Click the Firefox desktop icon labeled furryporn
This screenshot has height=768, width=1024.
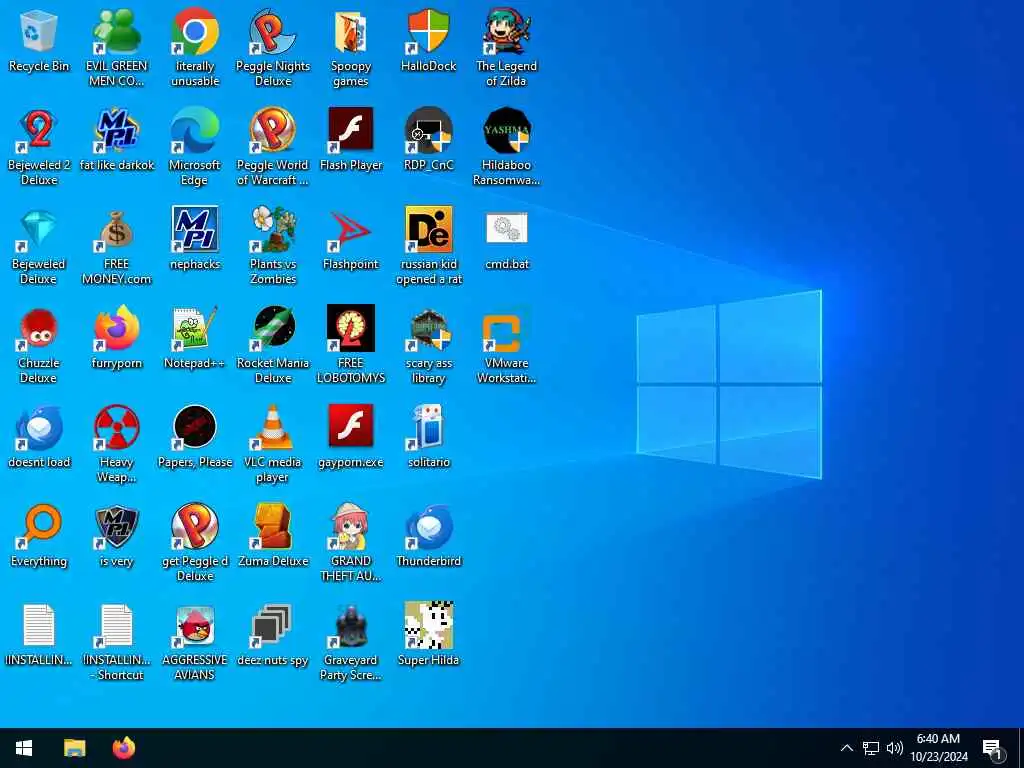tap(117, 328)
